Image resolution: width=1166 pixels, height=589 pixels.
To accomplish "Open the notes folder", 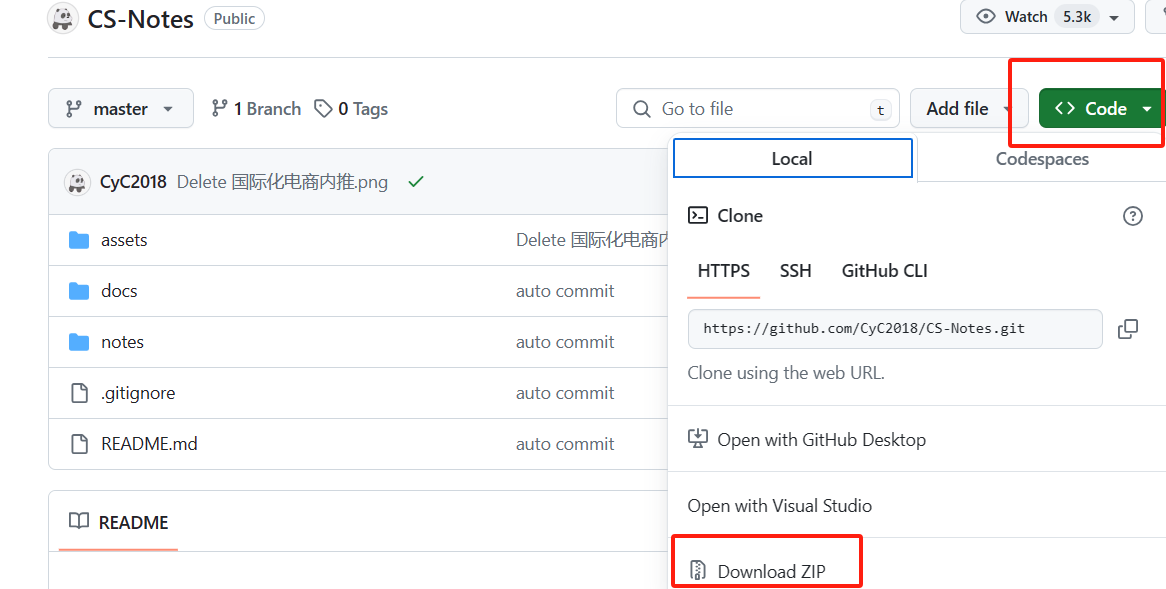I will (123, 342).
